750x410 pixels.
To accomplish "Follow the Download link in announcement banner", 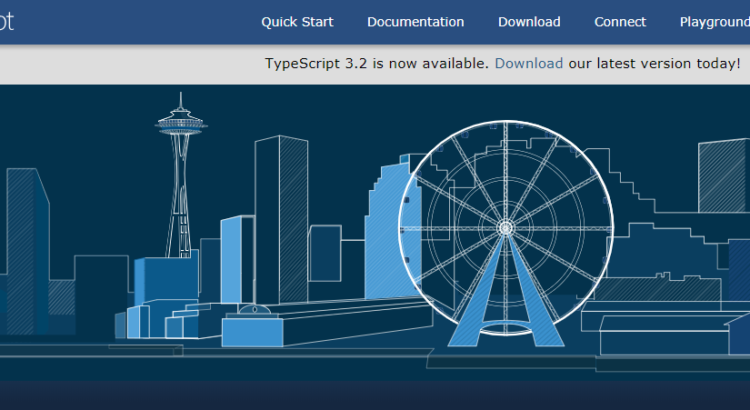I will click(528, 64).
